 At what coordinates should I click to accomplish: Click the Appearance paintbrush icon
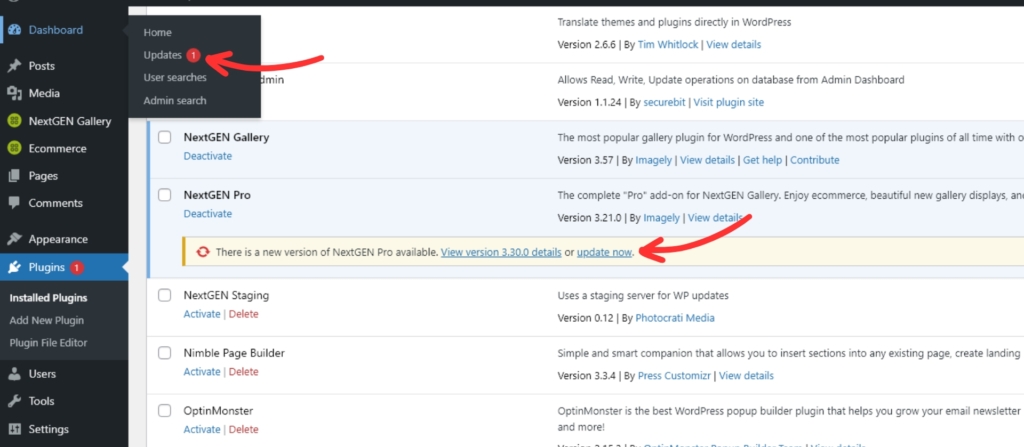pyautogui.click(x=14, y=239)
